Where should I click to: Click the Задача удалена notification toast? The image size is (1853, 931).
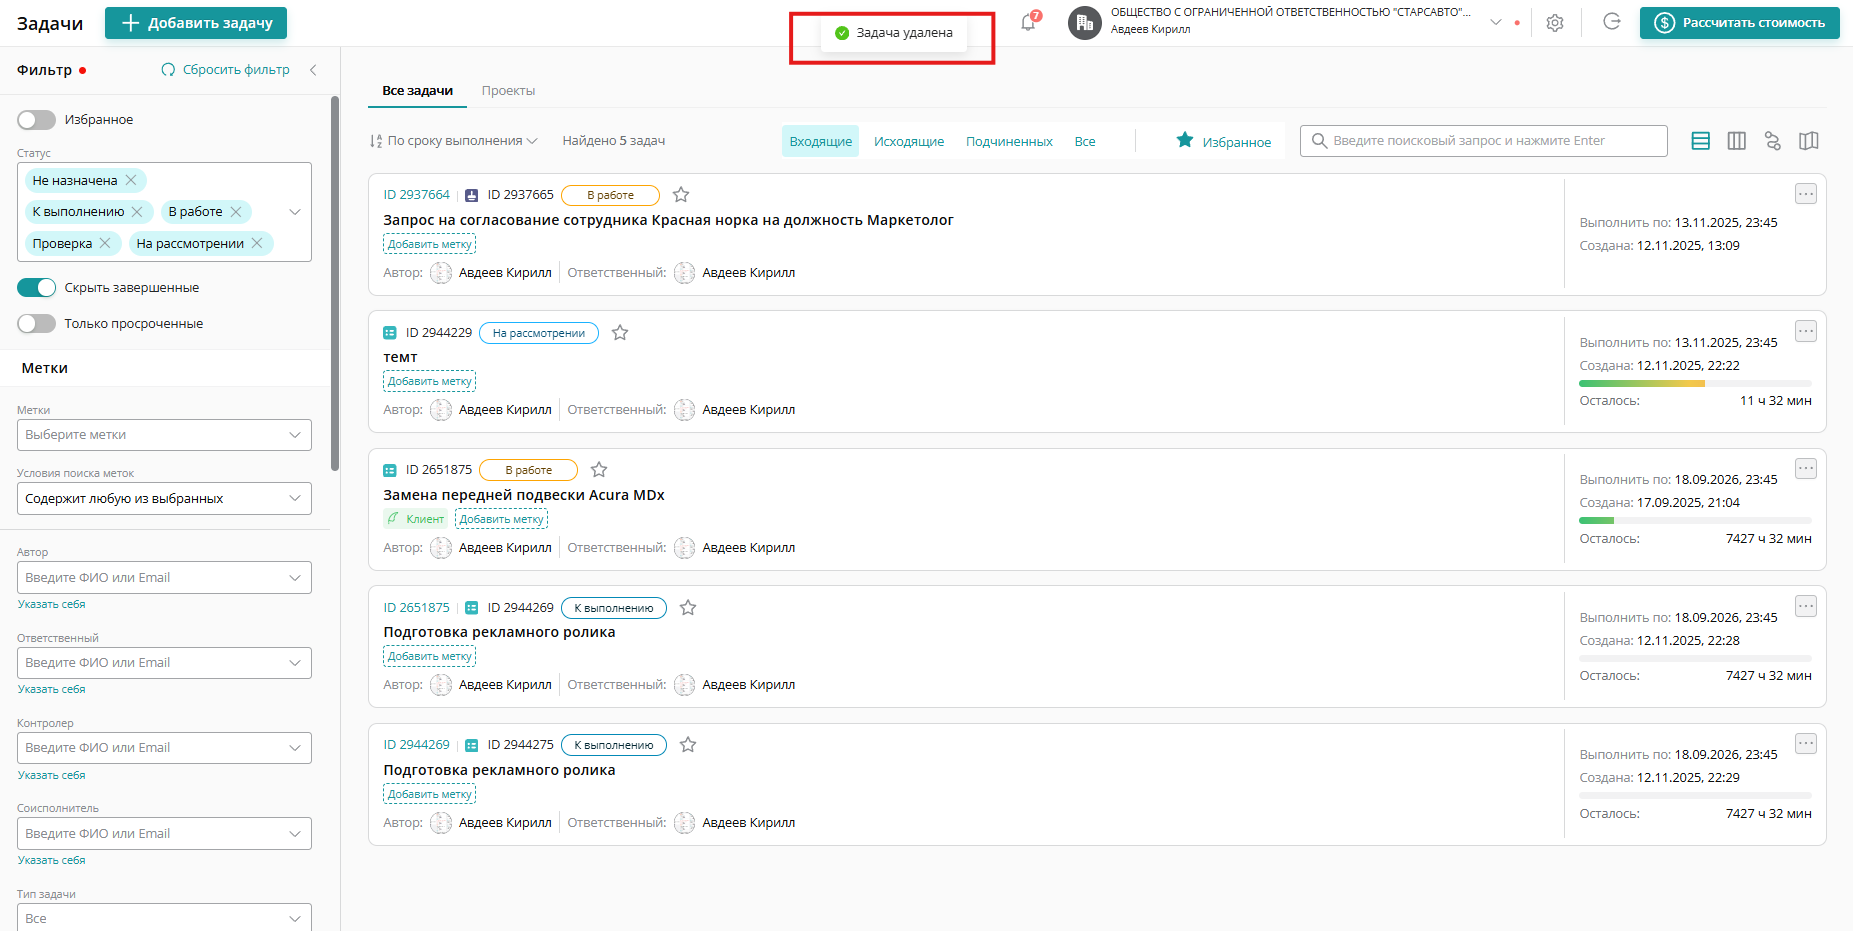[x=893, y=33]
